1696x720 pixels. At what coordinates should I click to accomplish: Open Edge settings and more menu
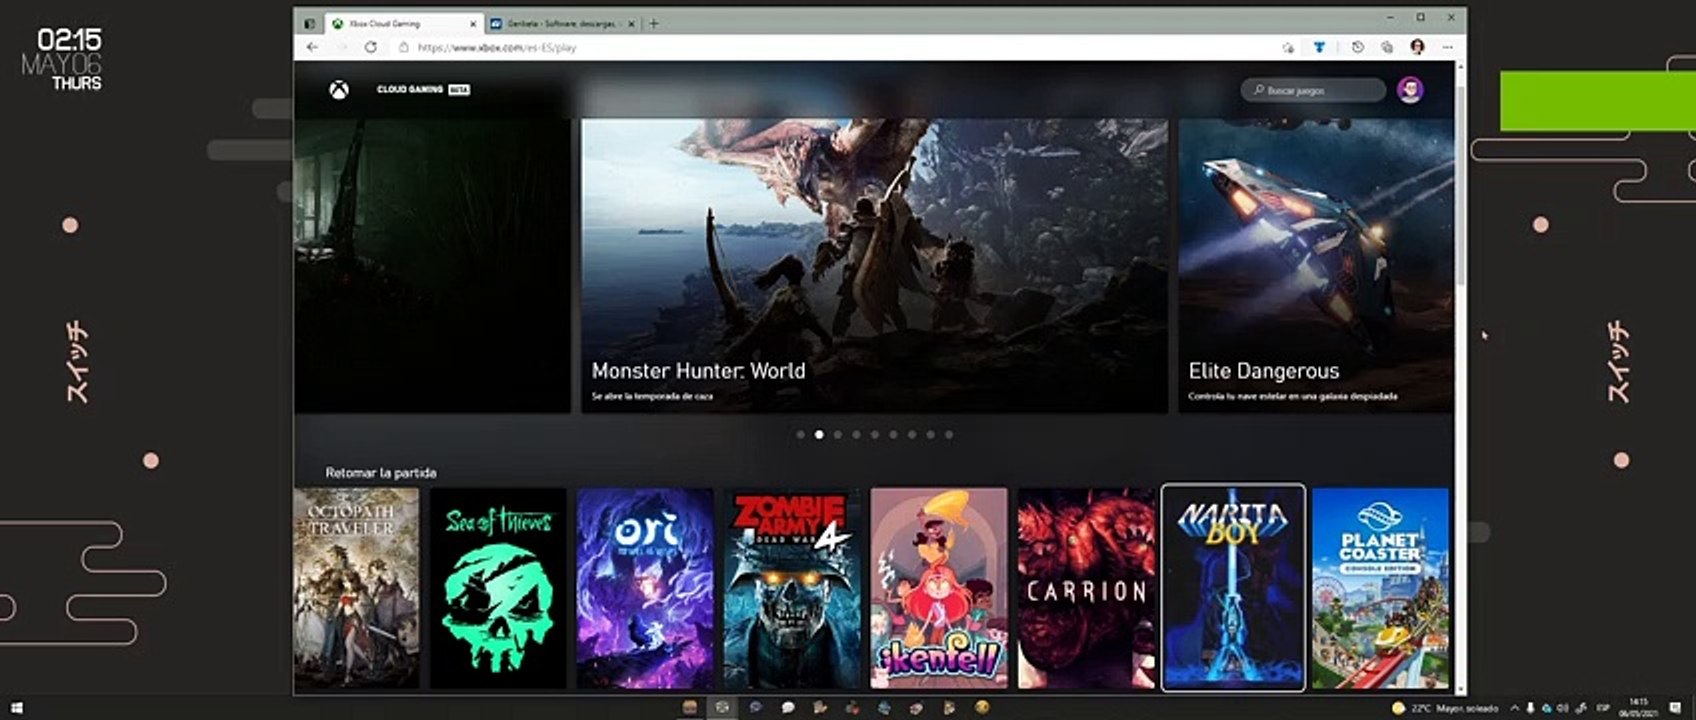pyautogui.click(x=1447, y=47)
